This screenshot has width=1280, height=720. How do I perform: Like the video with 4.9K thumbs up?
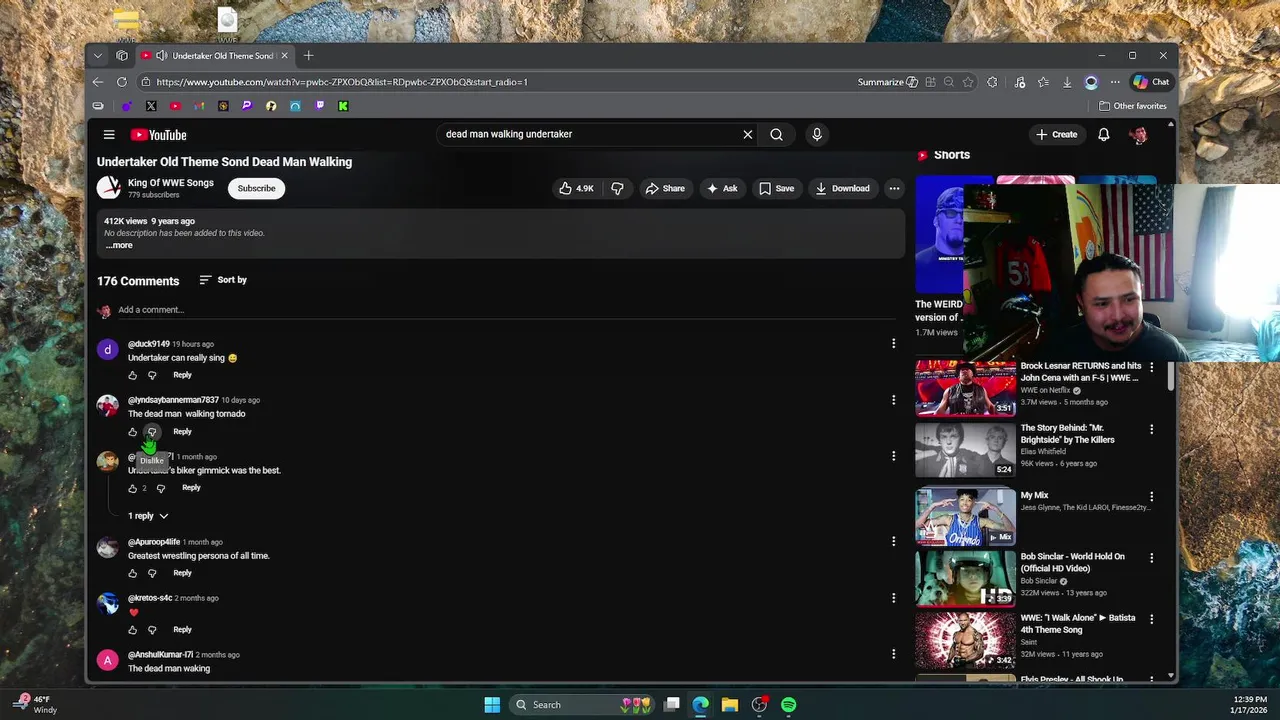tap(576, 188)
